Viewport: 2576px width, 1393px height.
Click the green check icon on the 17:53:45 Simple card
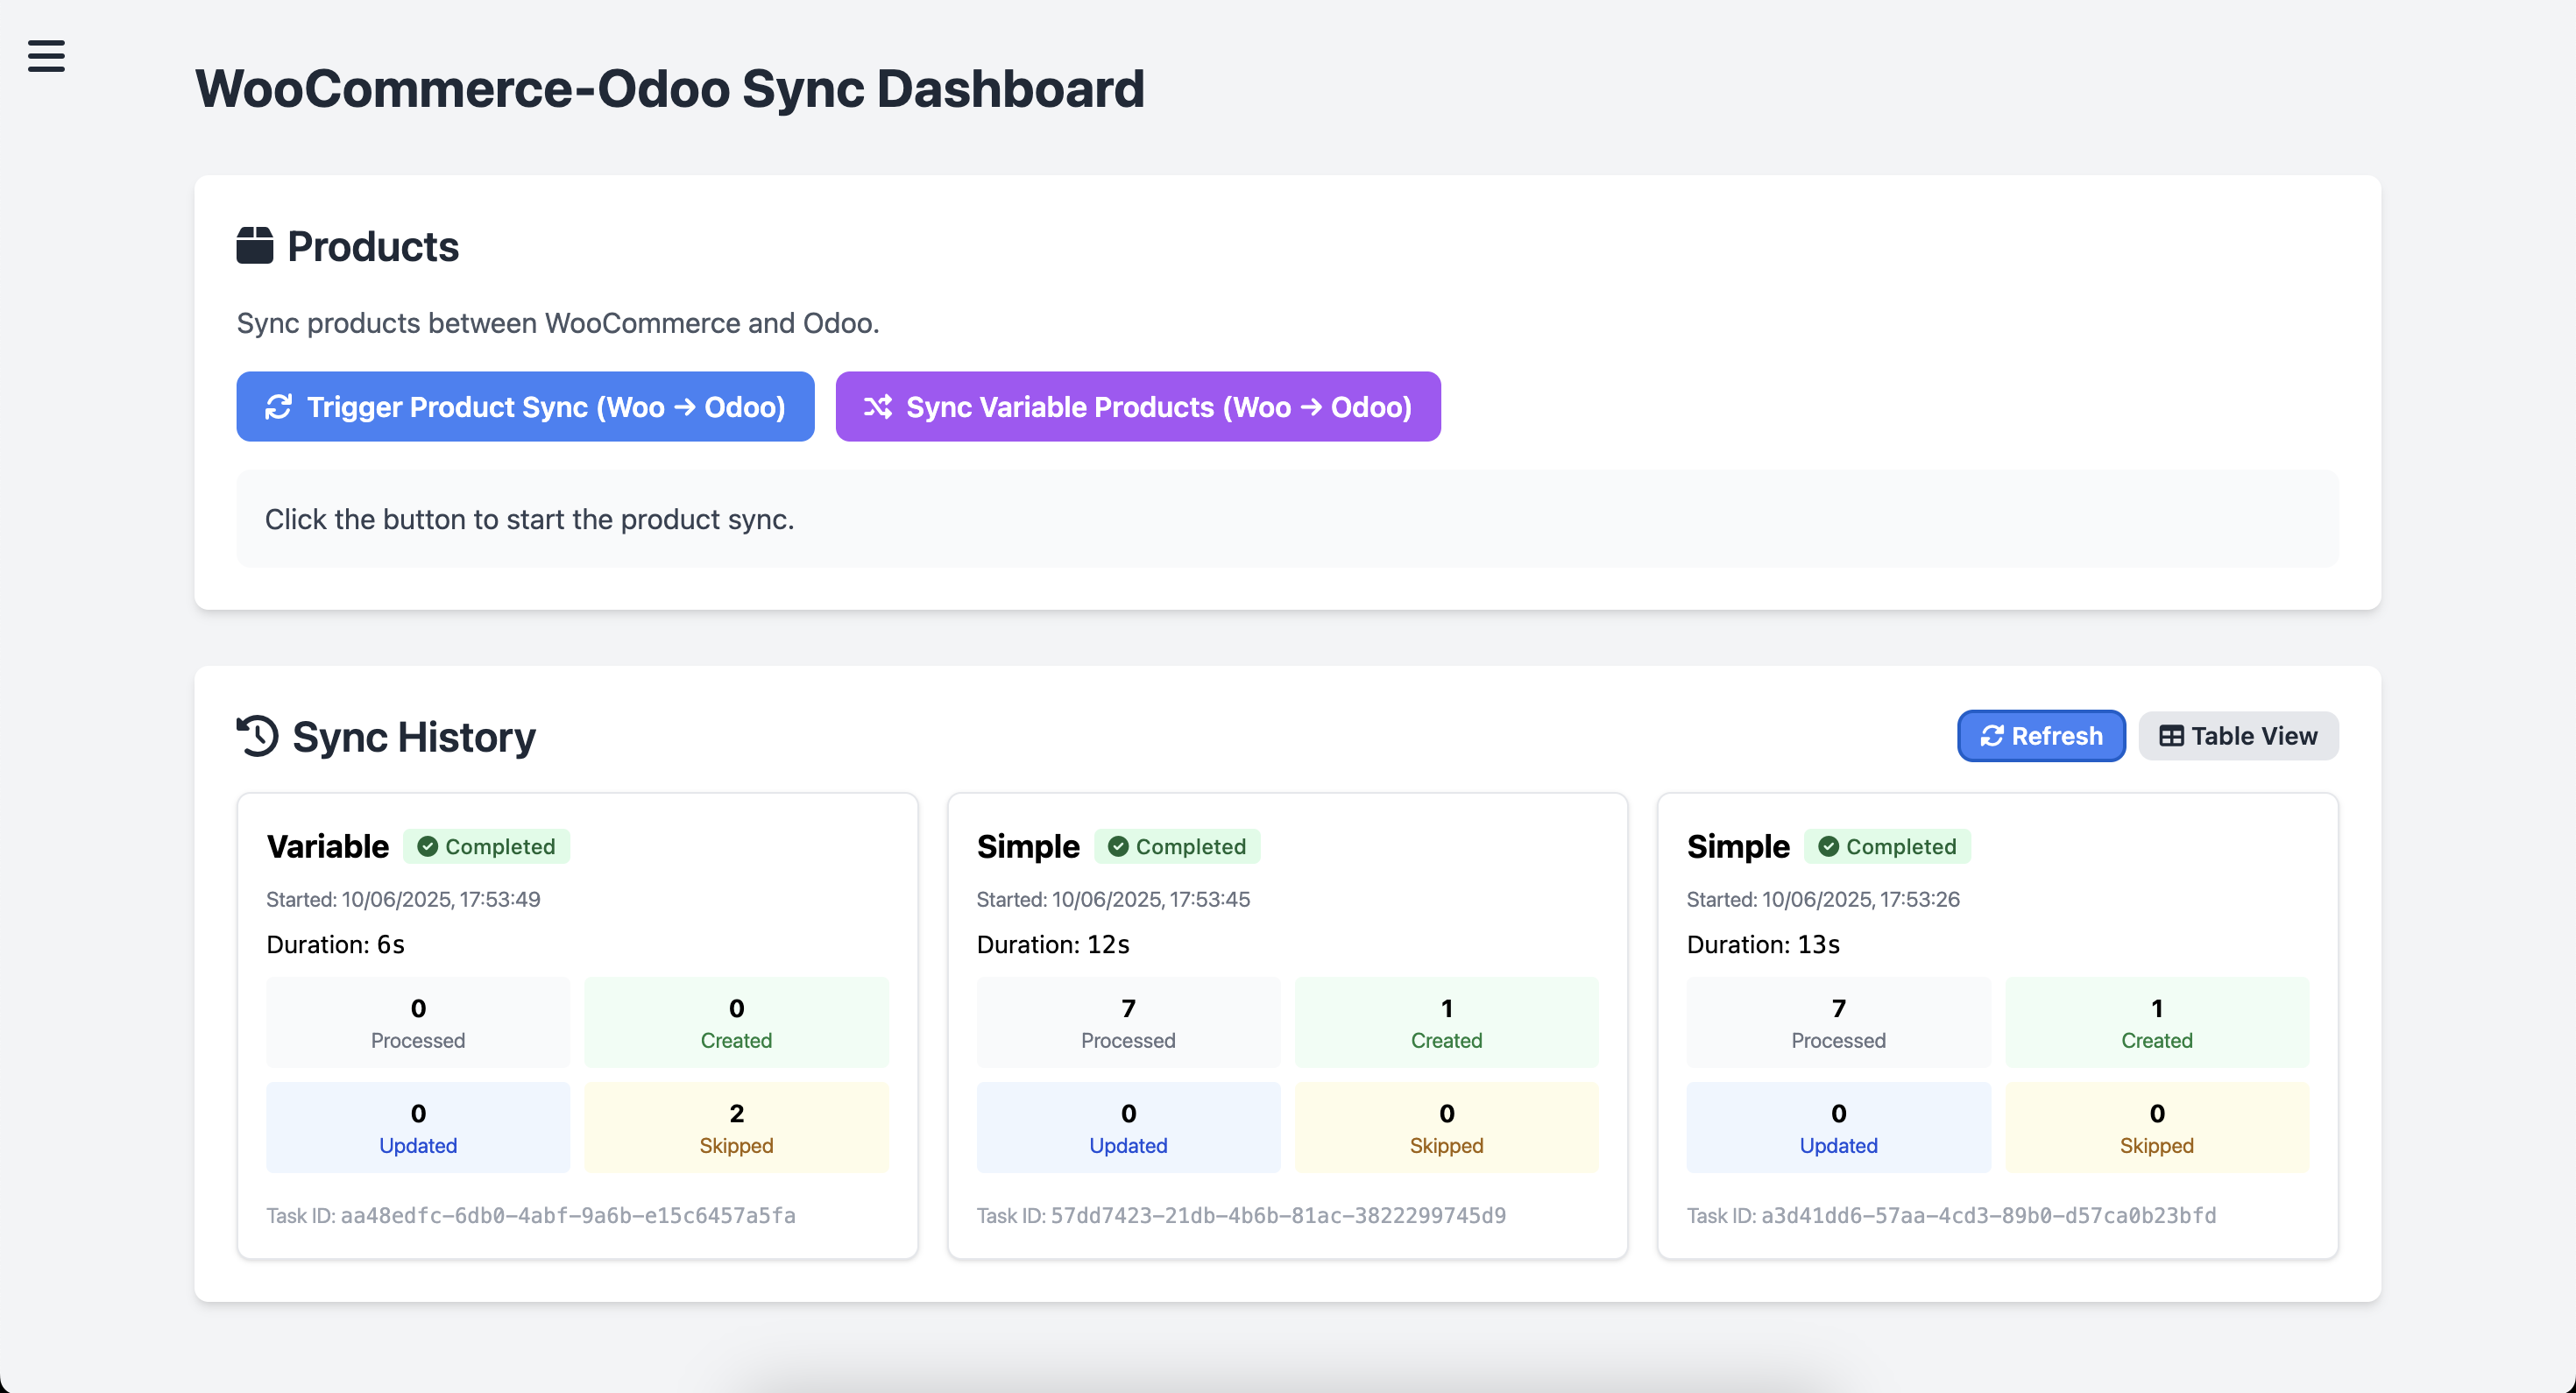click(1118, 846)
